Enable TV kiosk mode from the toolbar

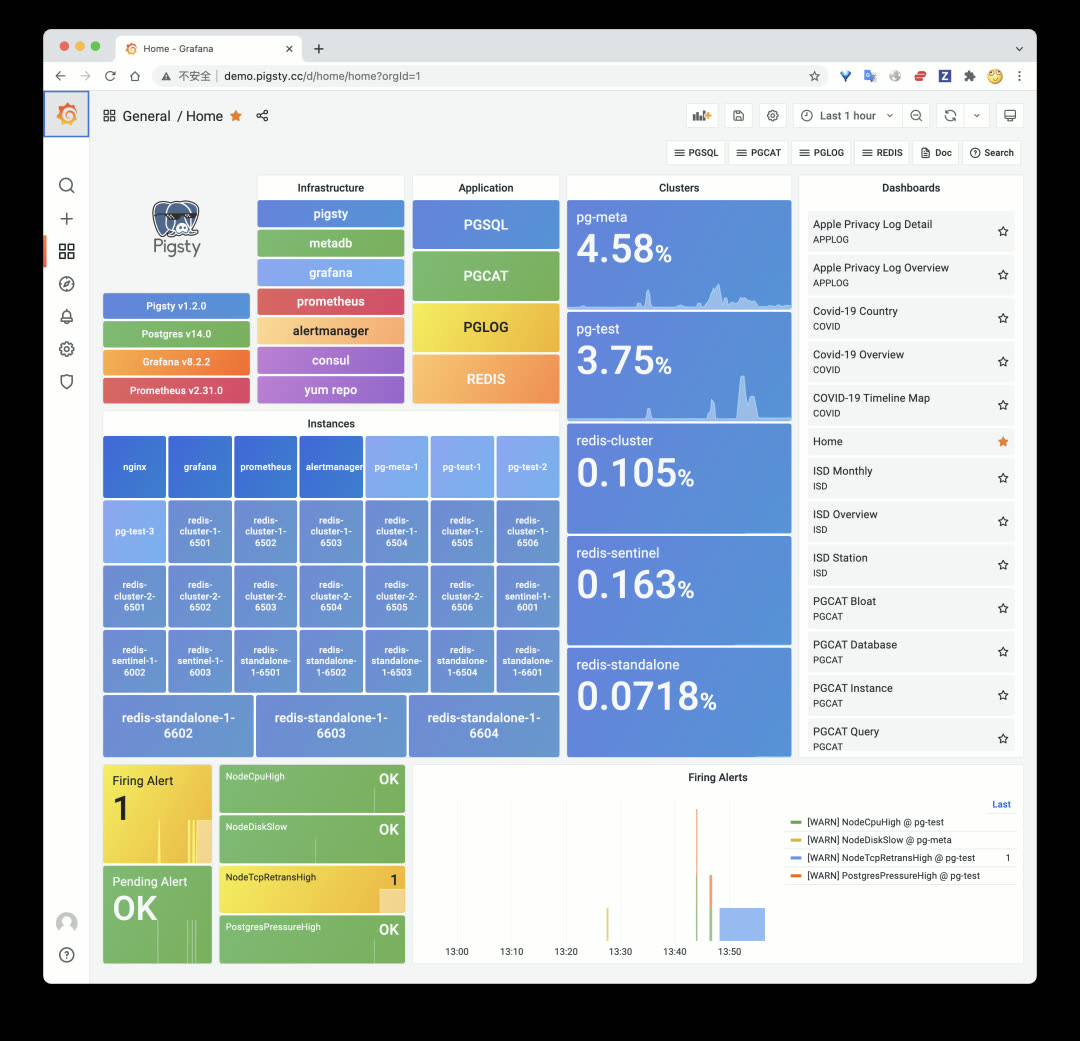click(x=1009, y=115)
